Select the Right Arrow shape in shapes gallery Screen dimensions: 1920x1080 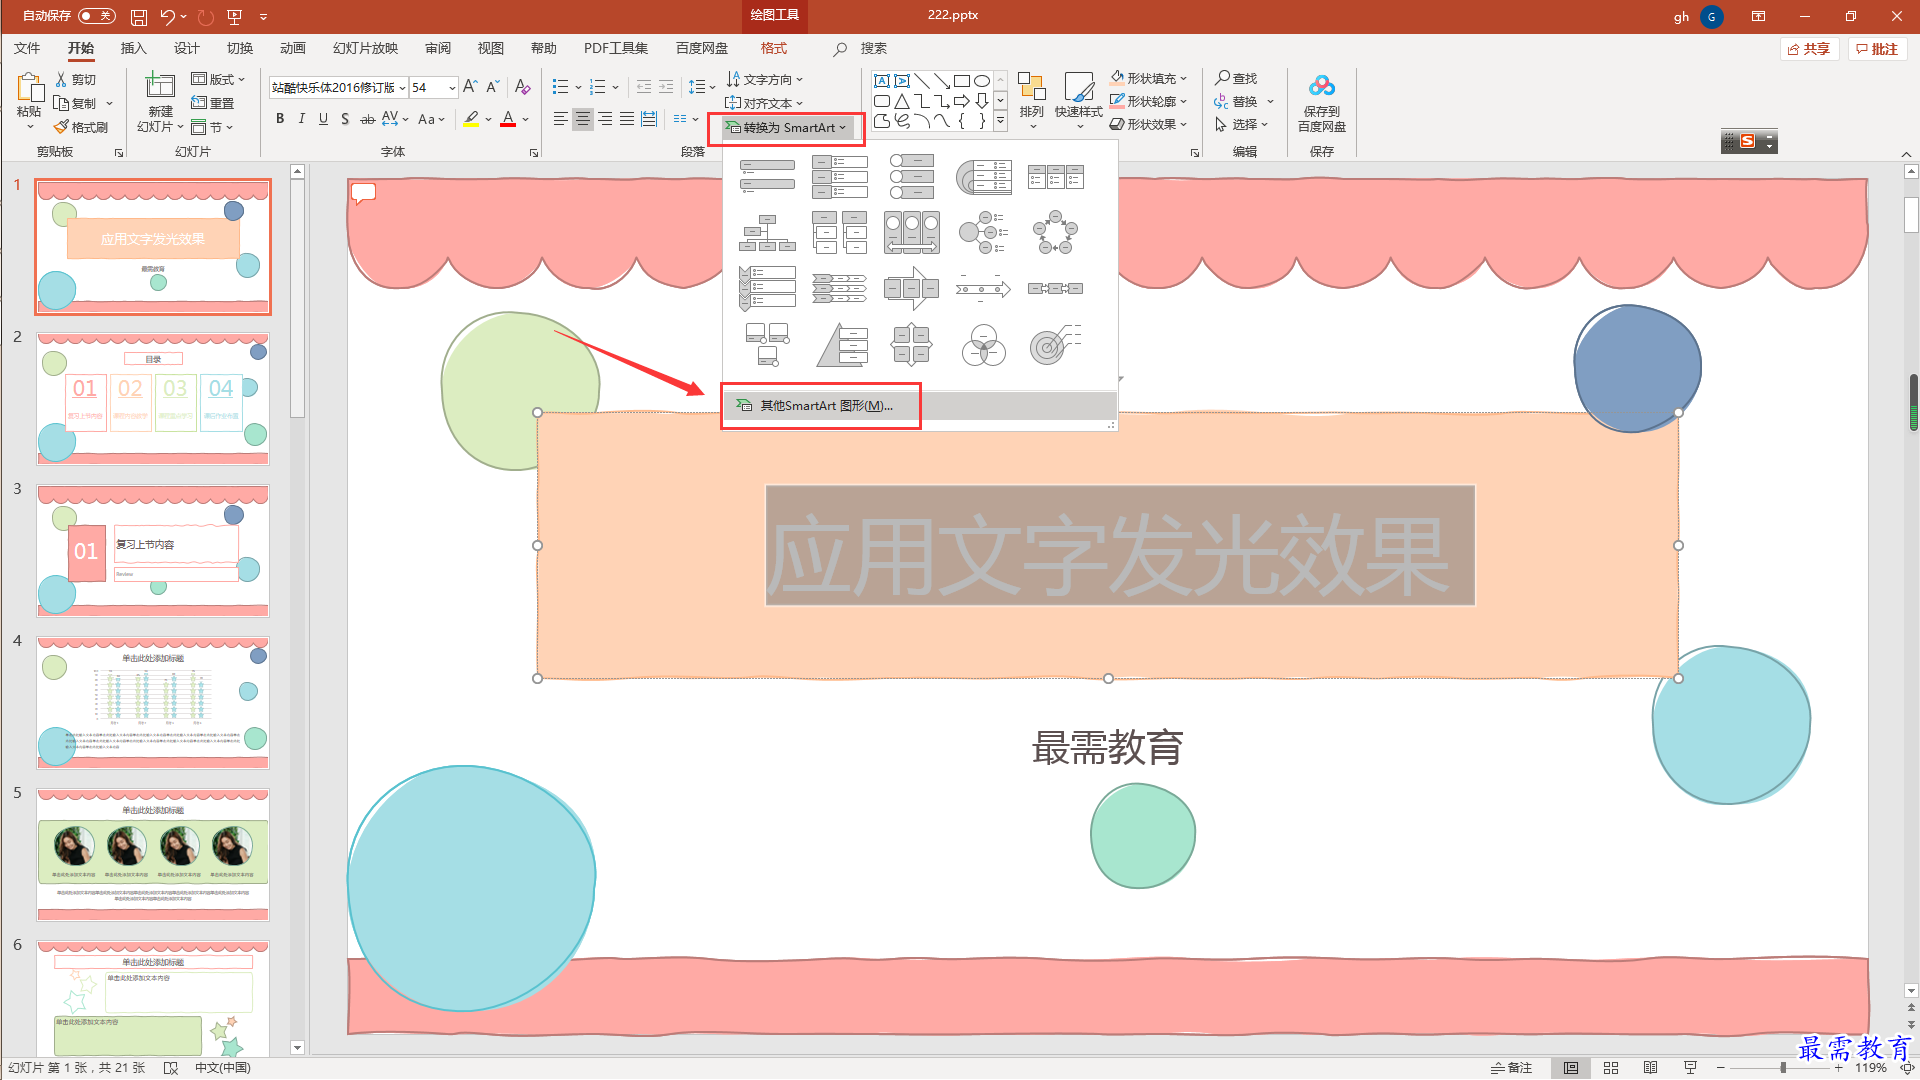click(x=962, y=101)
